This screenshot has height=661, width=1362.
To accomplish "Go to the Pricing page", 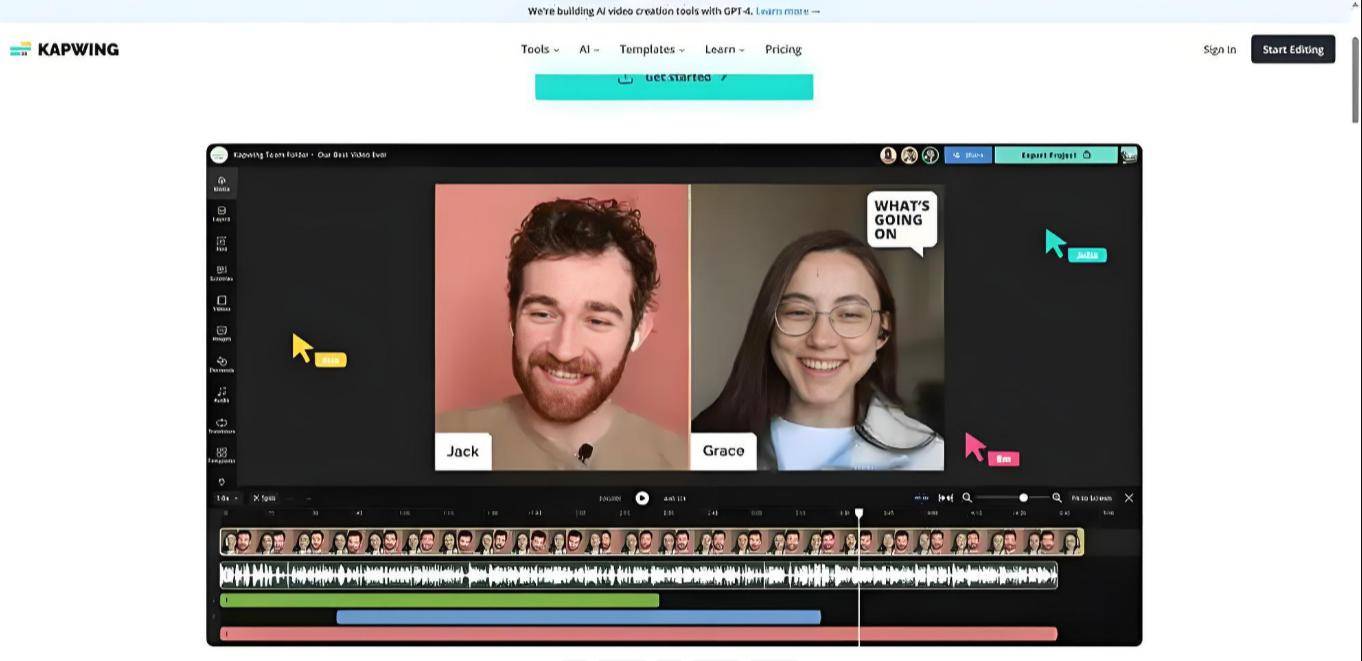I will pos(783,49).
